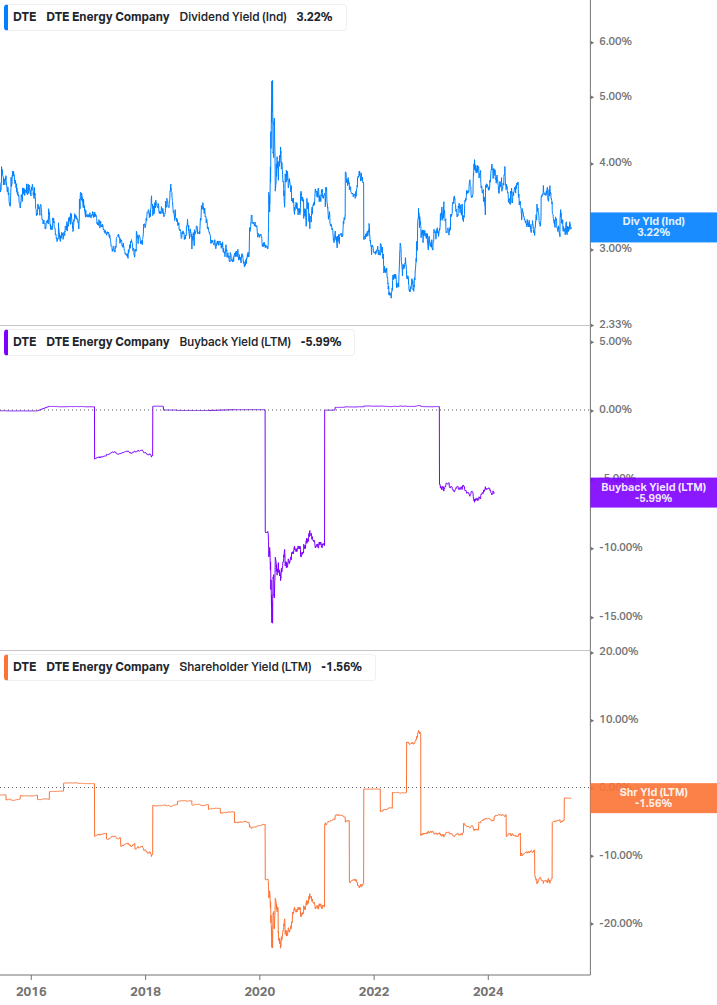Click the 6.00% dividend yield axis label
This screenshot has height=1005, width=717.
615,42
